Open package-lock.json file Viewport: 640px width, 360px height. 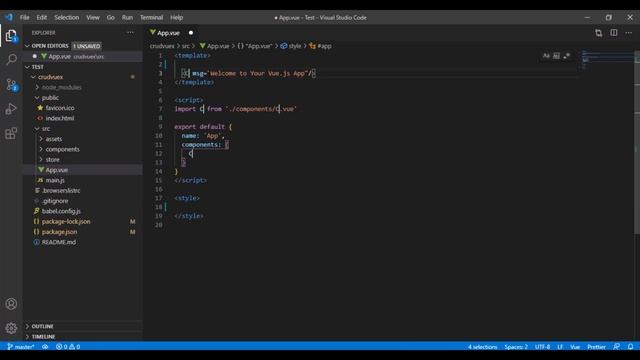[x=66, y=221]
